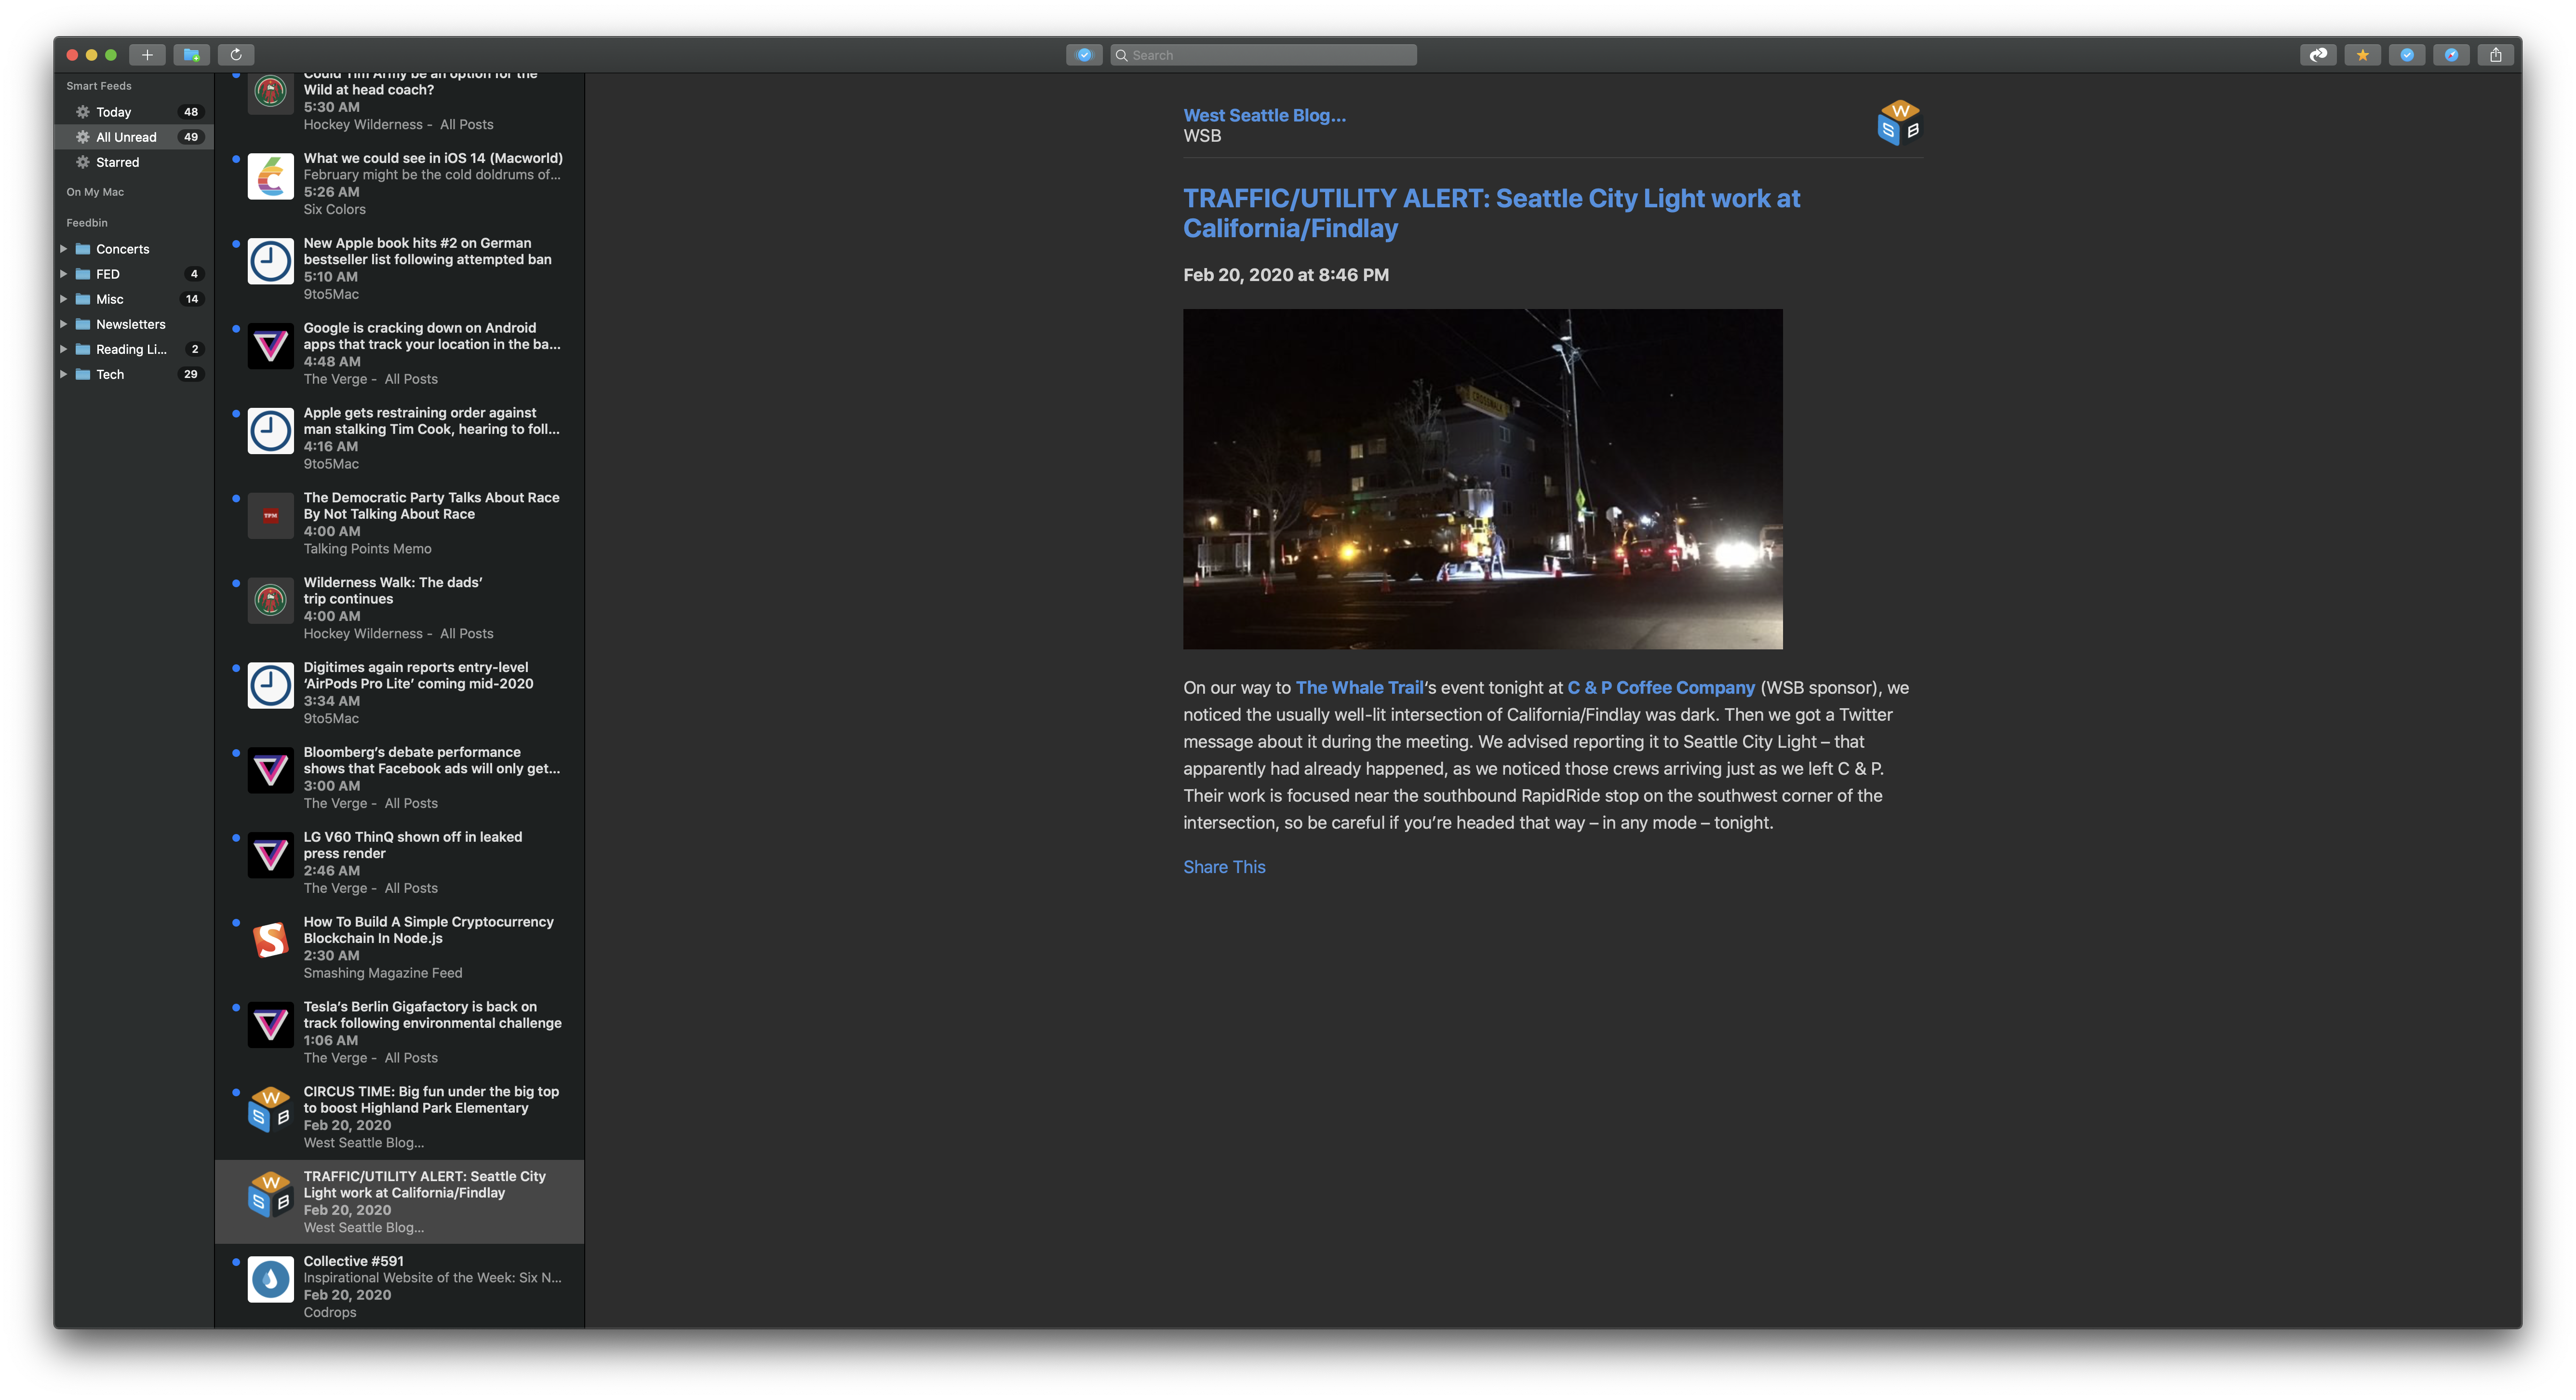Click Six Colors icon on iOS 14 article

pyautogui.click(x=270, y=176)
